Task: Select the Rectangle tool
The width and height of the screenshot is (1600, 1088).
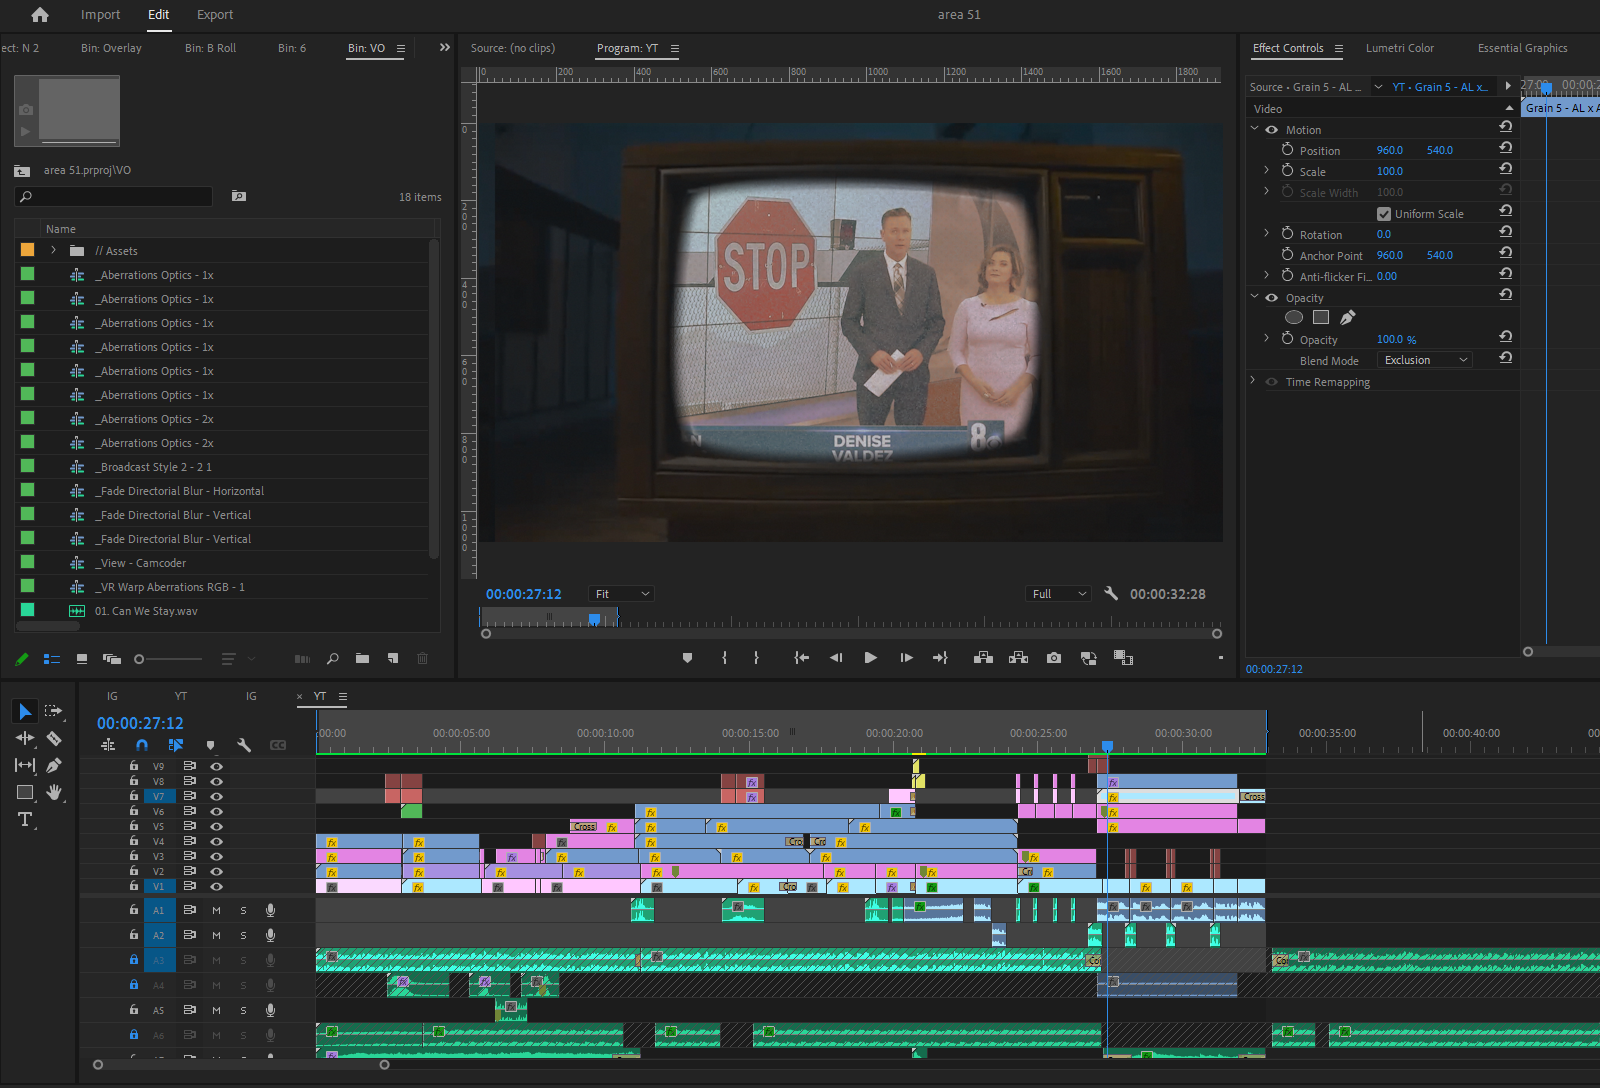Action: tap(25, 792)
